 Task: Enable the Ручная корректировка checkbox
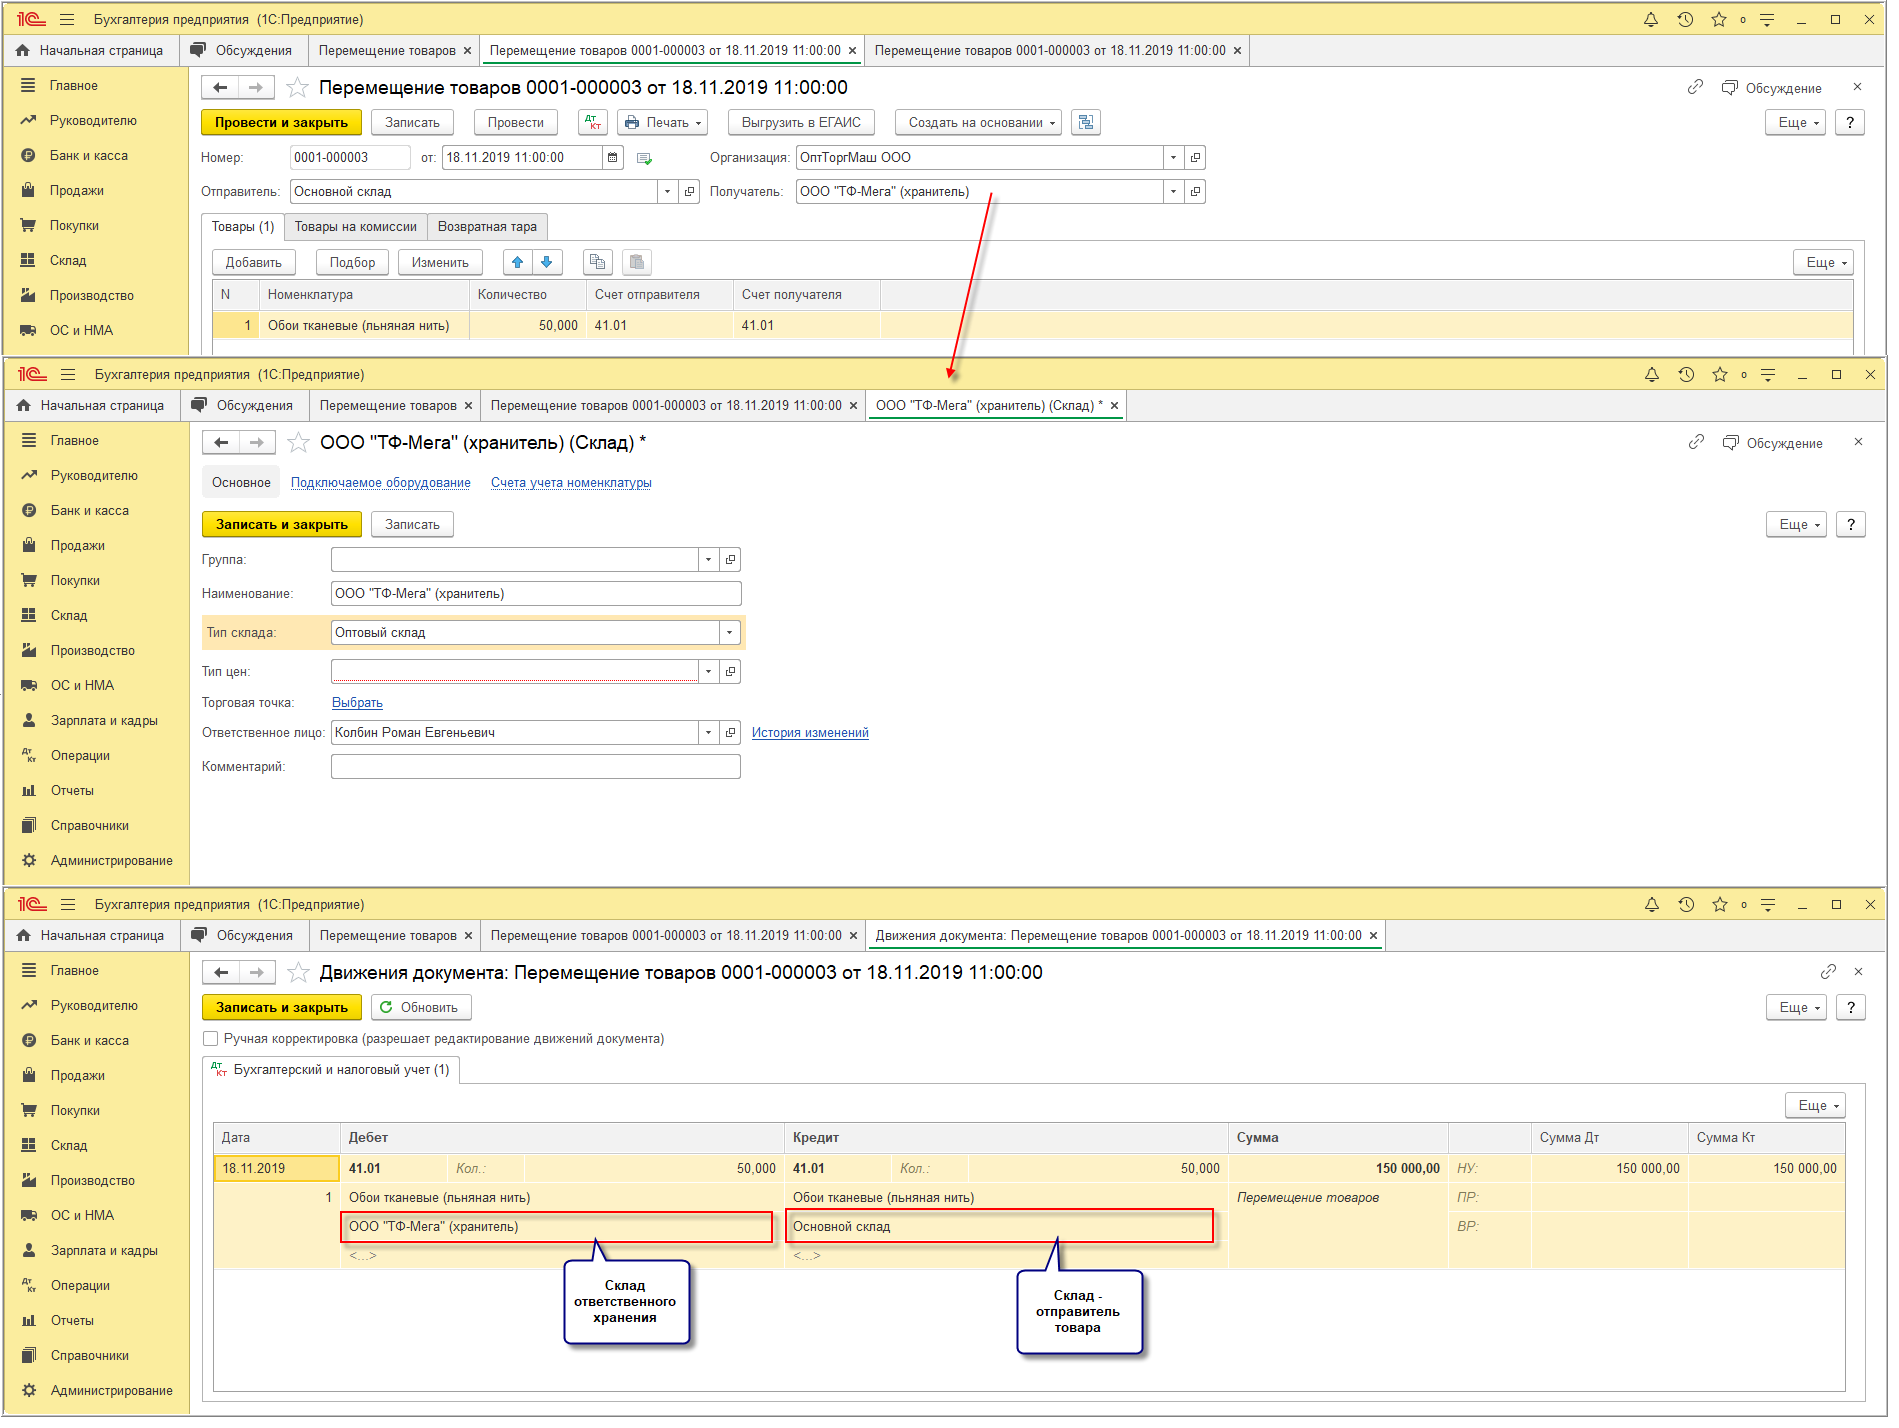point(211,1039)
